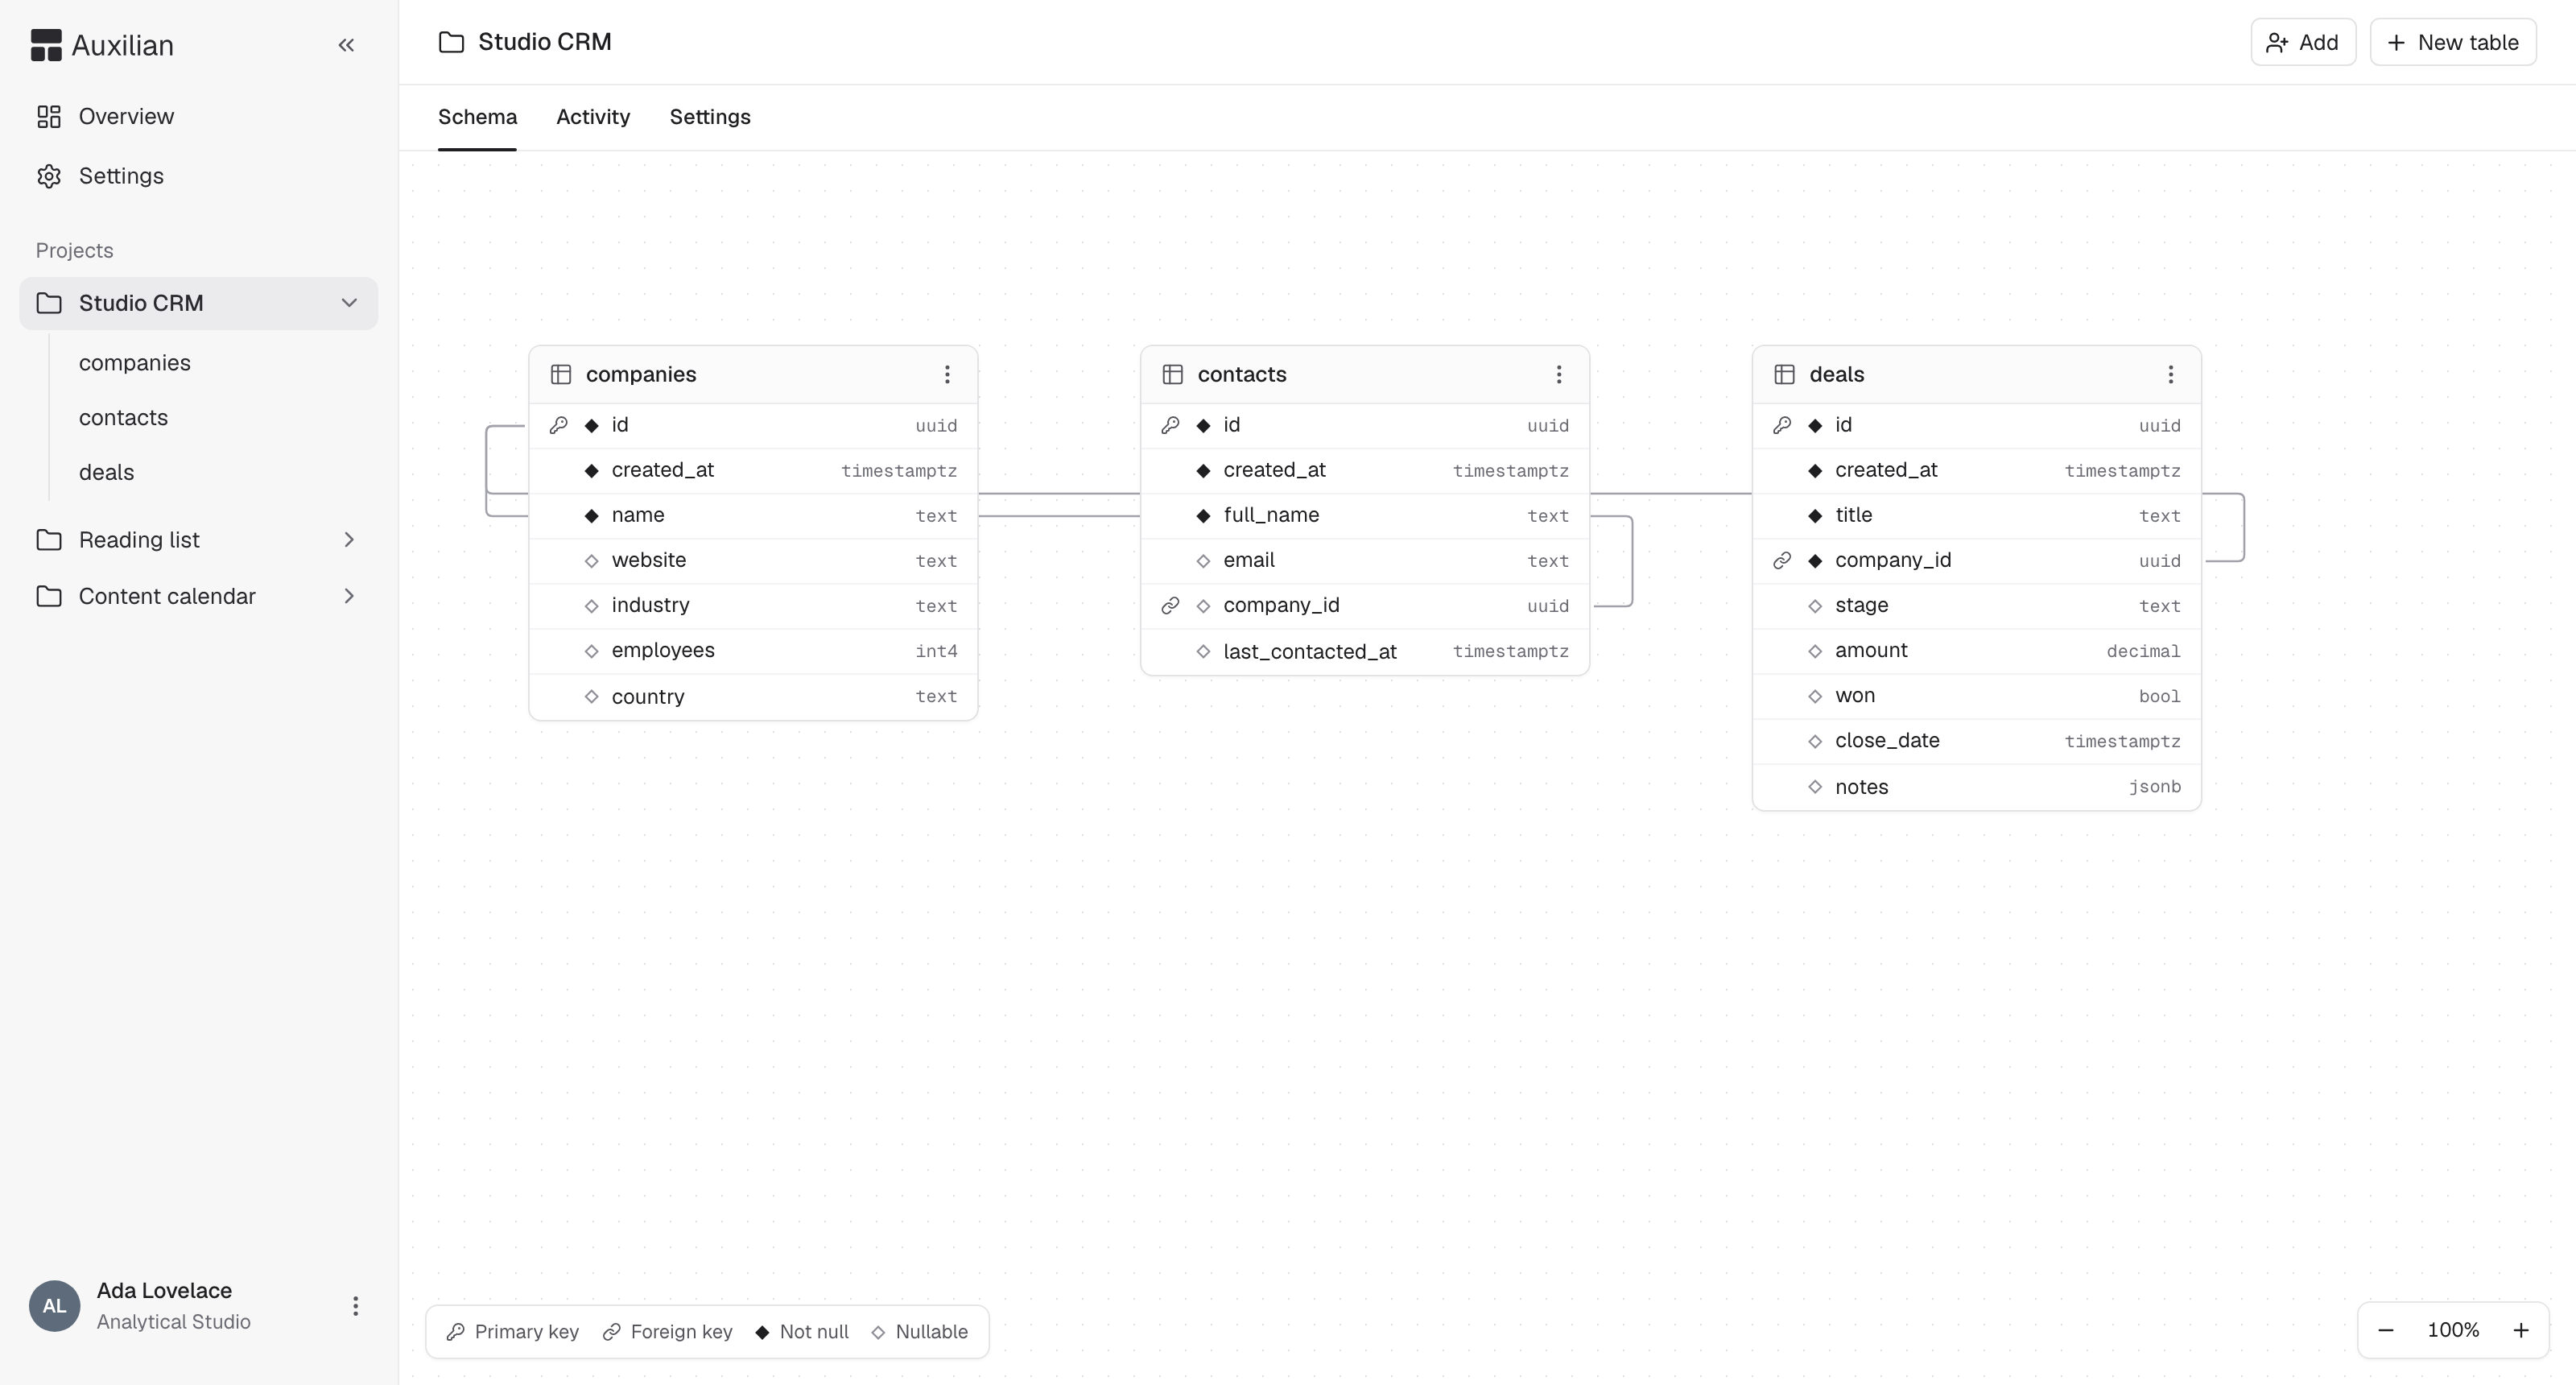Open the deals table options menu
This screenshot has height=1385, width=2576.
[x=2171, y=374]
